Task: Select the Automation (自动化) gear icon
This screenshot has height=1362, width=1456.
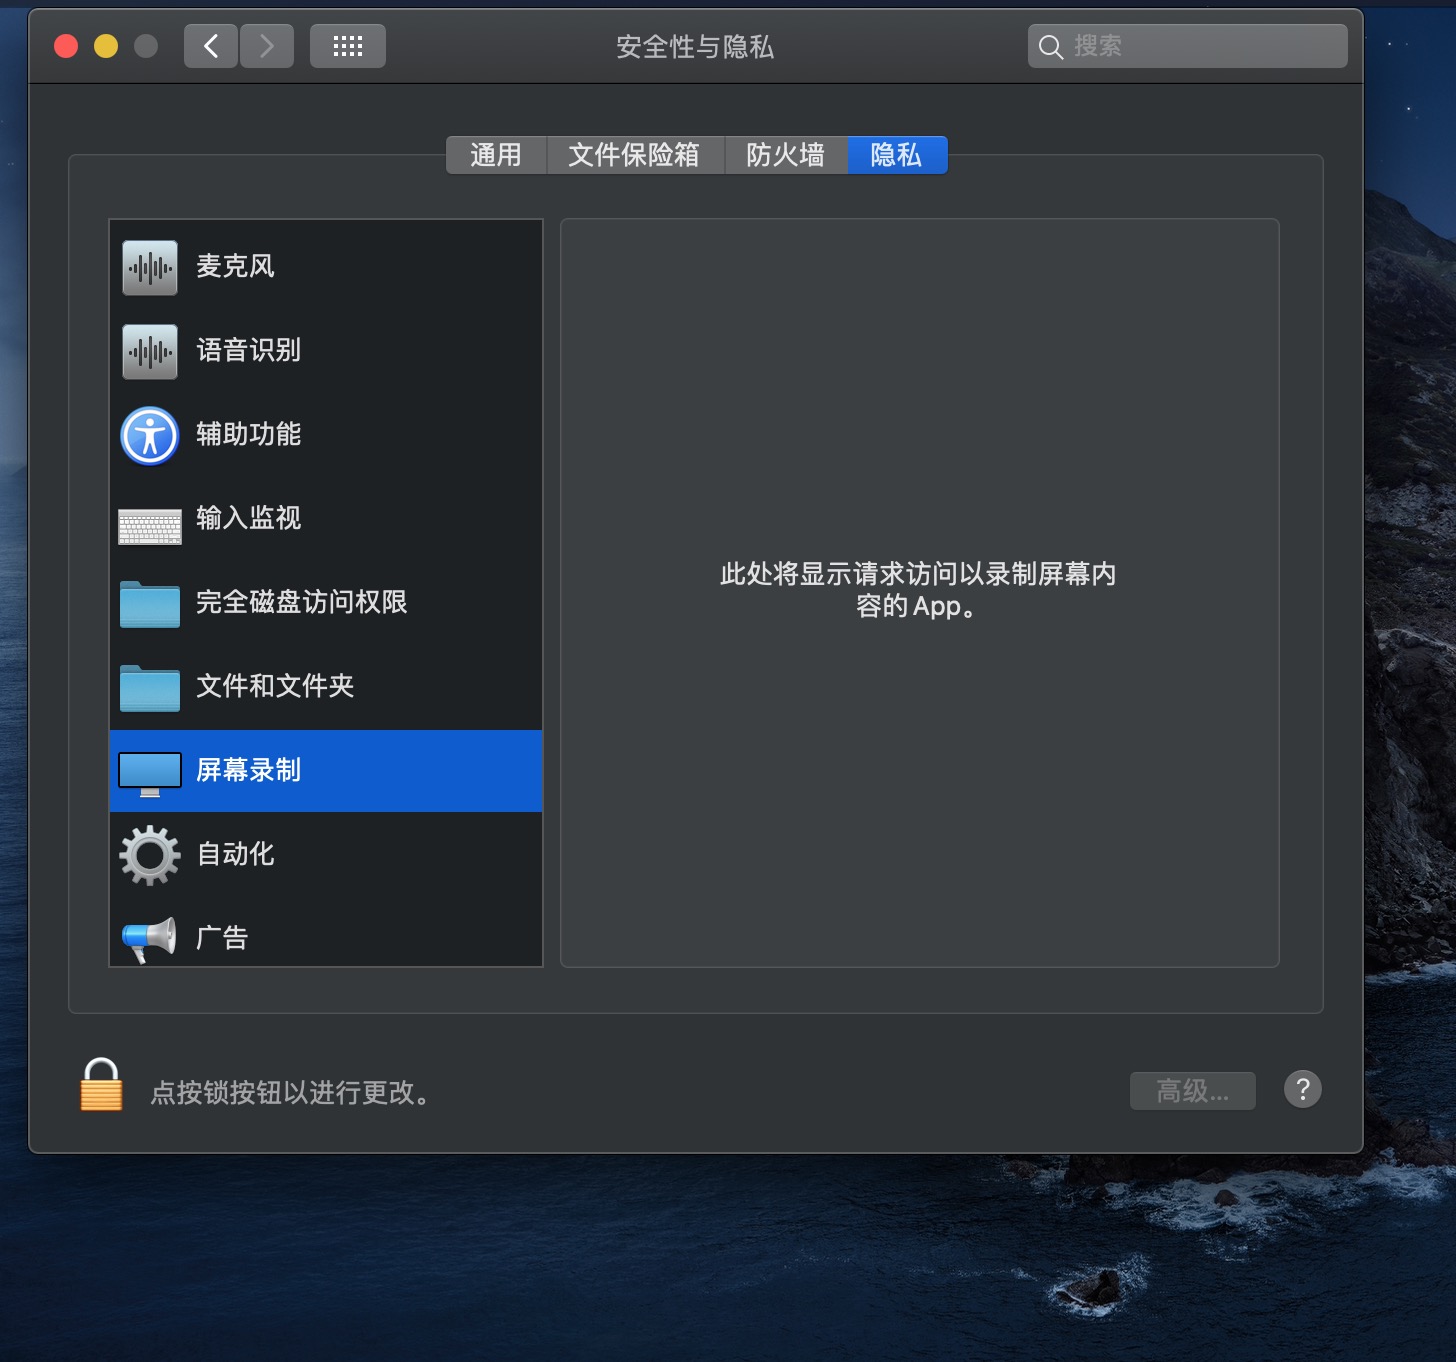Action: pos(150,855)
